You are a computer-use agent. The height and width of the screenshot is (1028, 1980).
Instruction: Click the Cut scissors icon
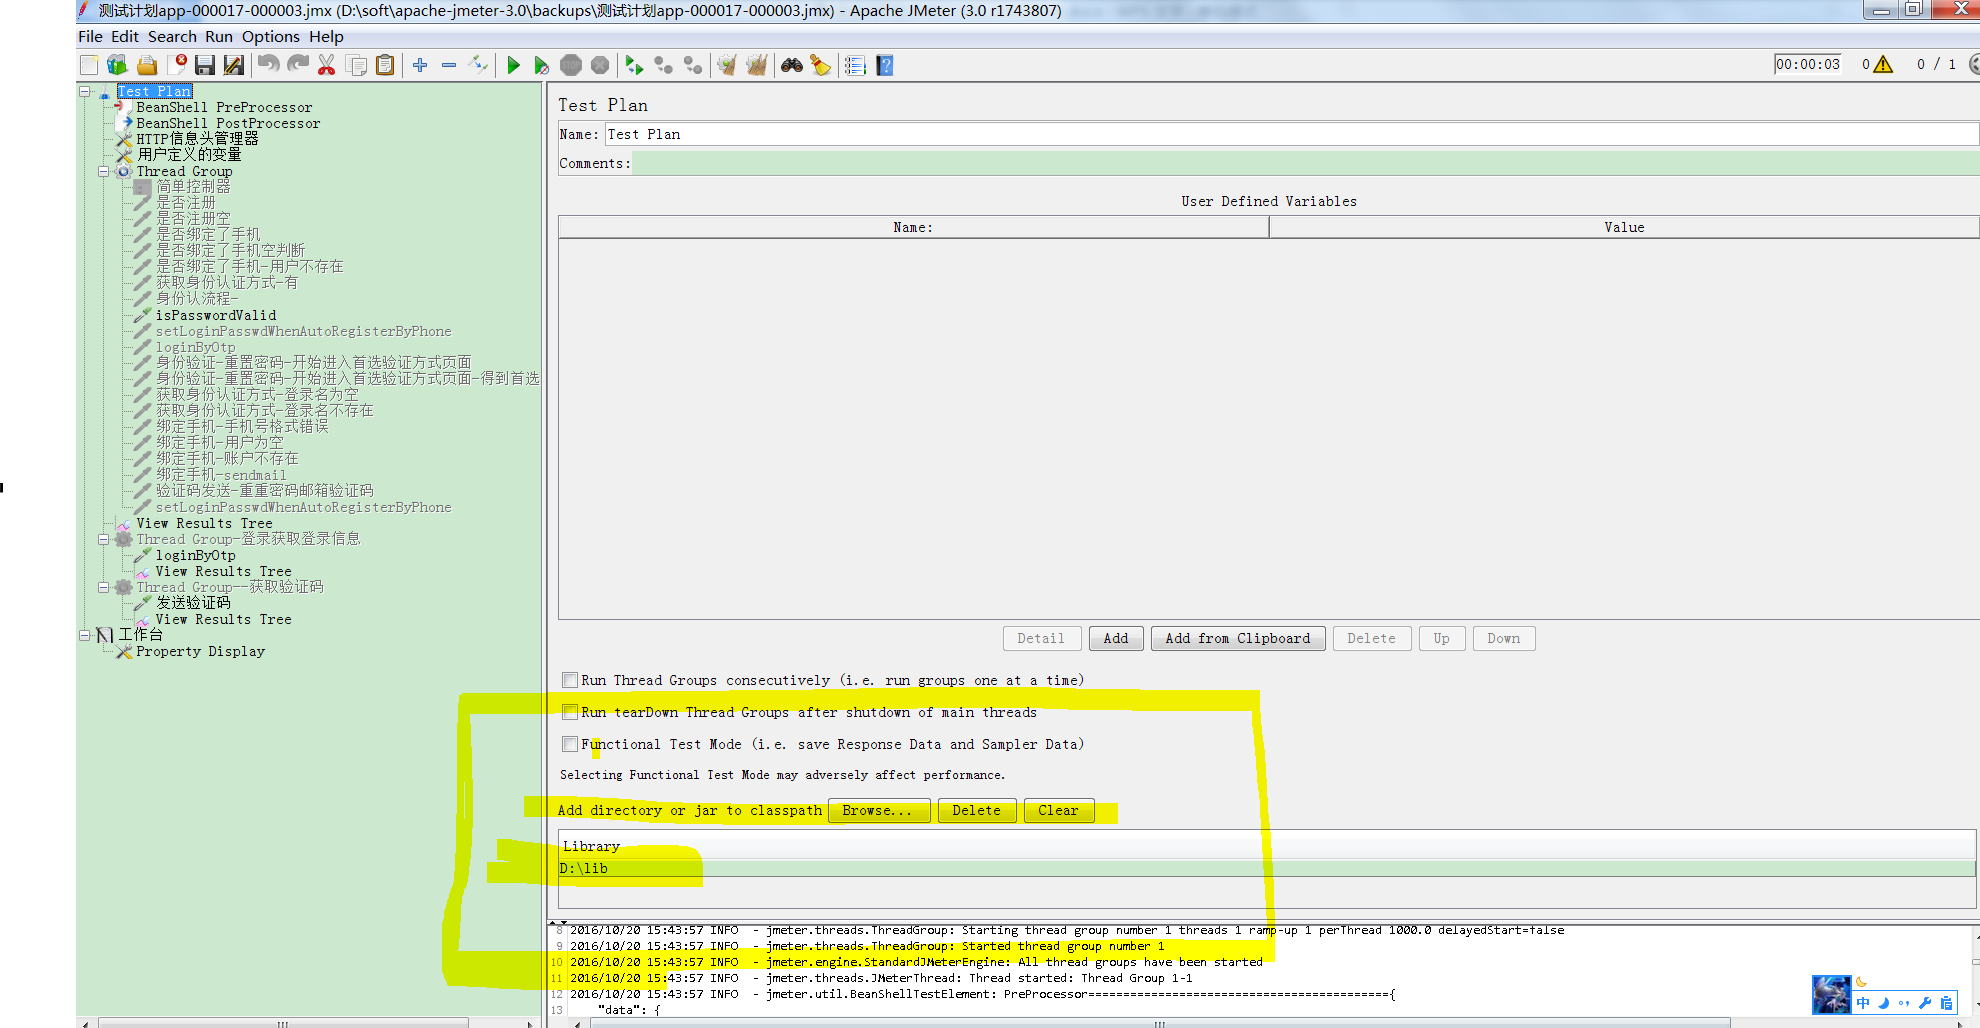326,65
